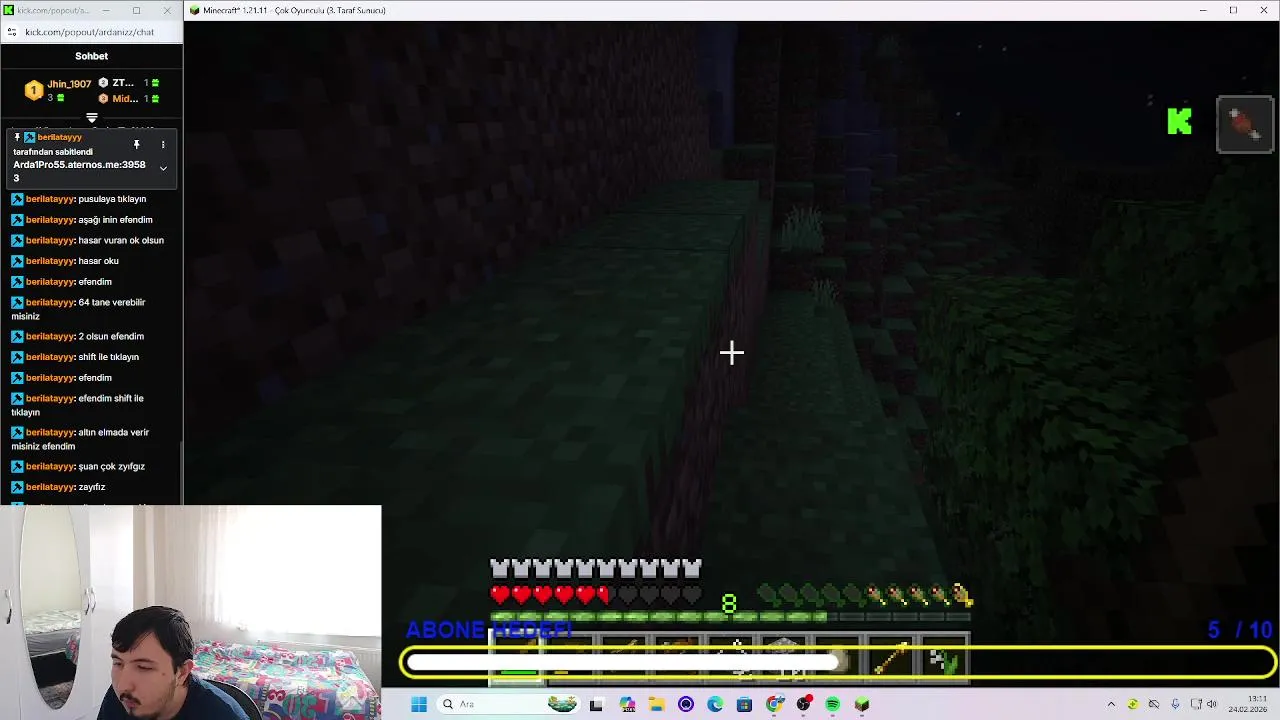Open Microsoft Store from the taskbar
1280x720 pixels.
point(744,704)
